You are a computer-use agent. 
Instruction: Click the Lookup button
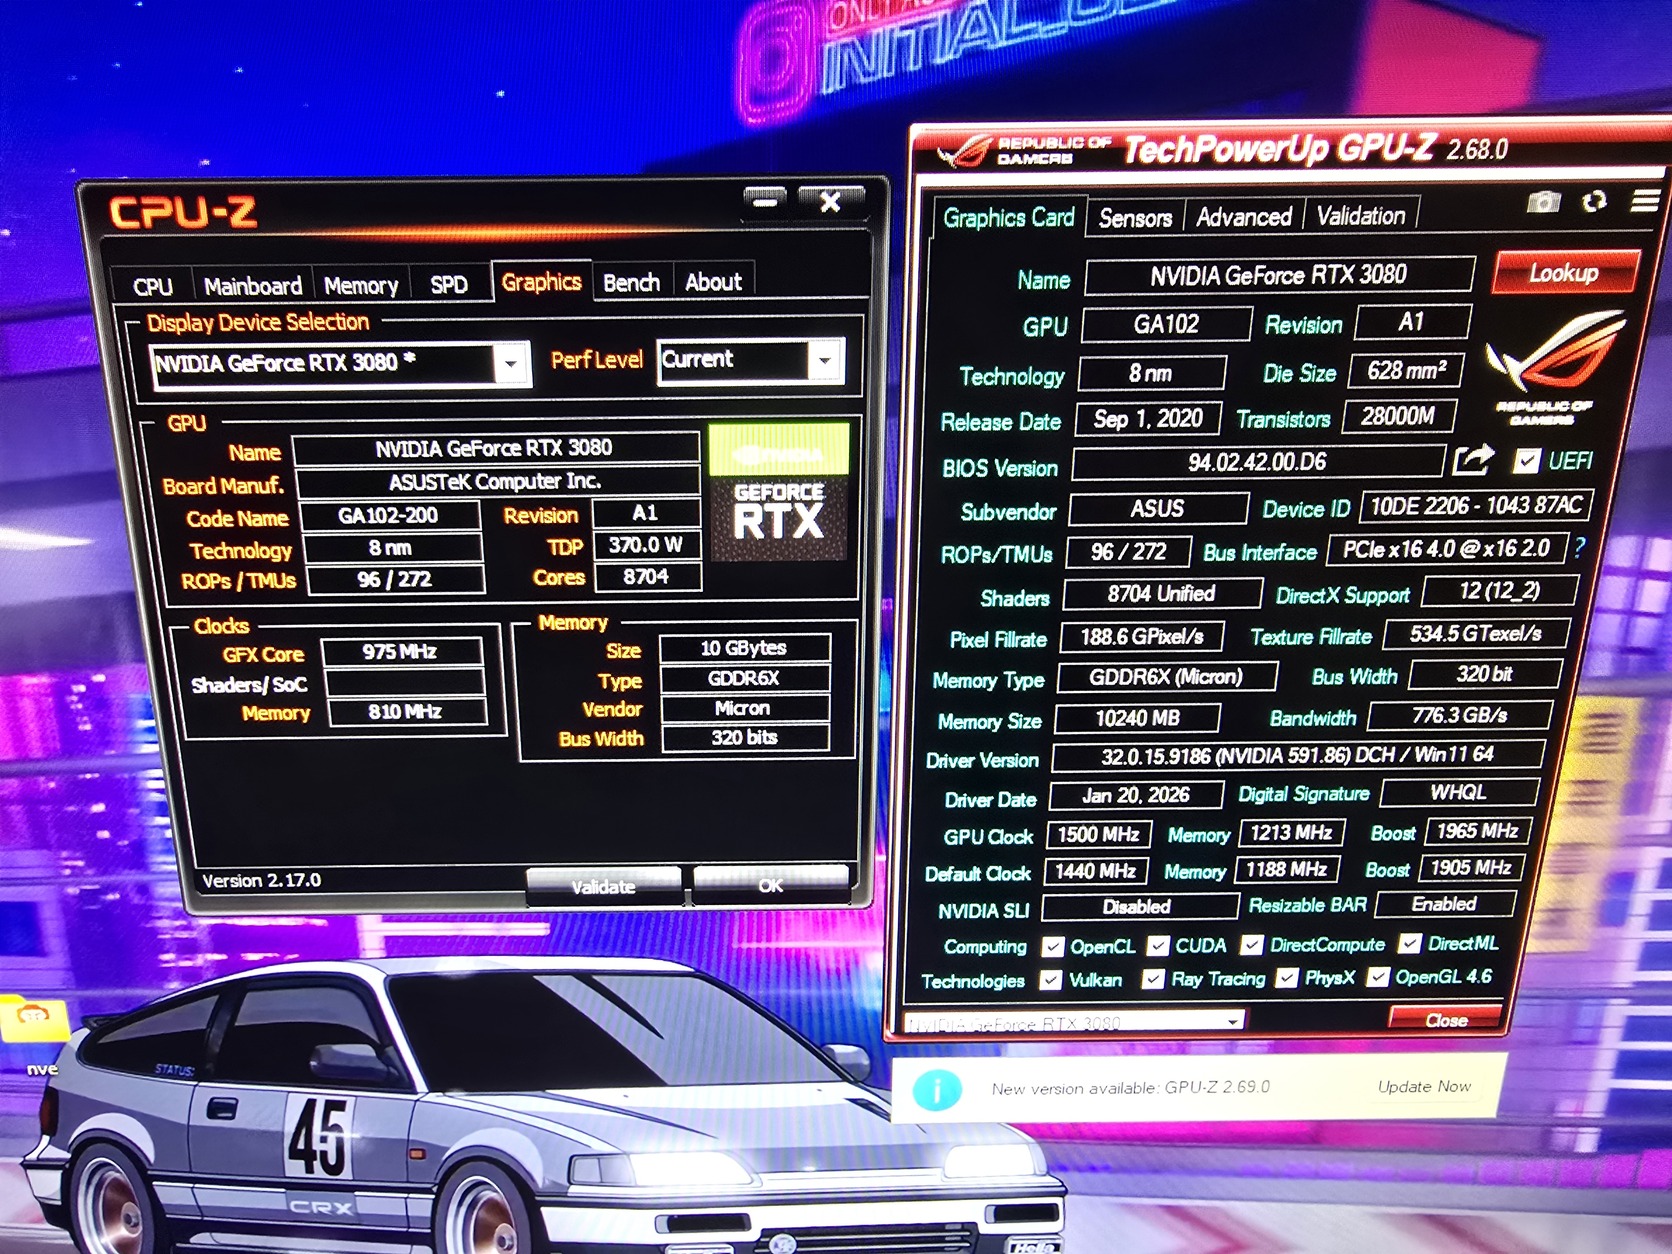pos(1564,272)
